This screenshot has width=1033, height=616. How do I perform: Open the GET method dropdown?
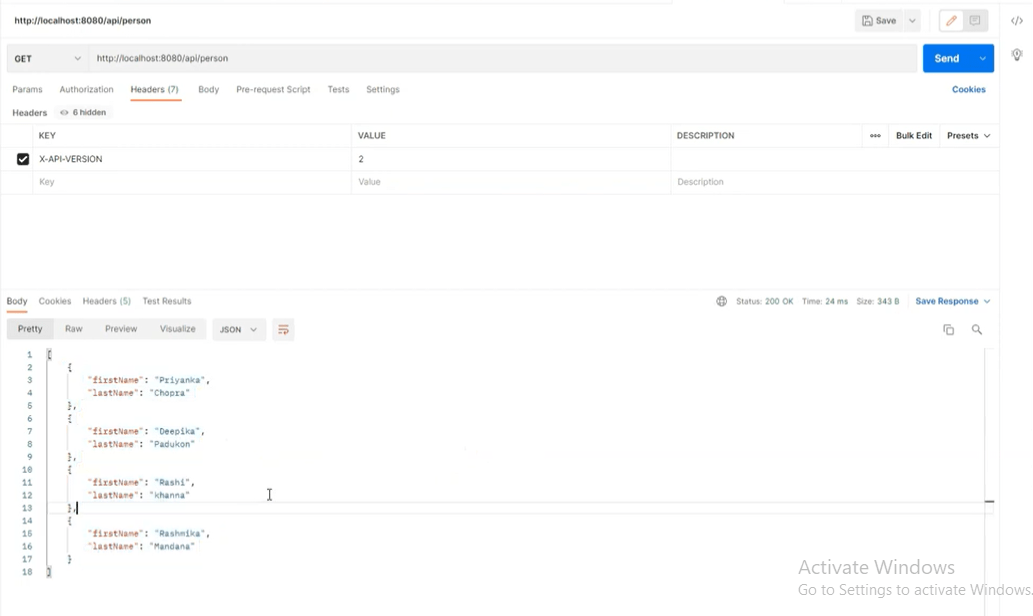pyautogui.click(x=47, y=59)
